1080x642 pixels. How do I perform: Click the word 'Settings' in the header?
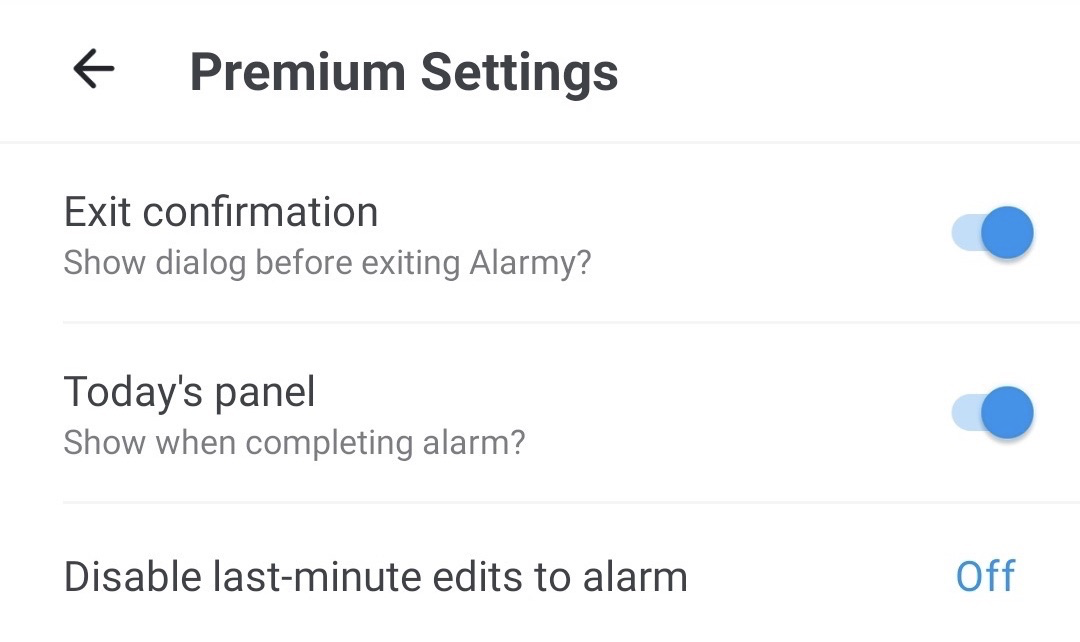(518, 72)
